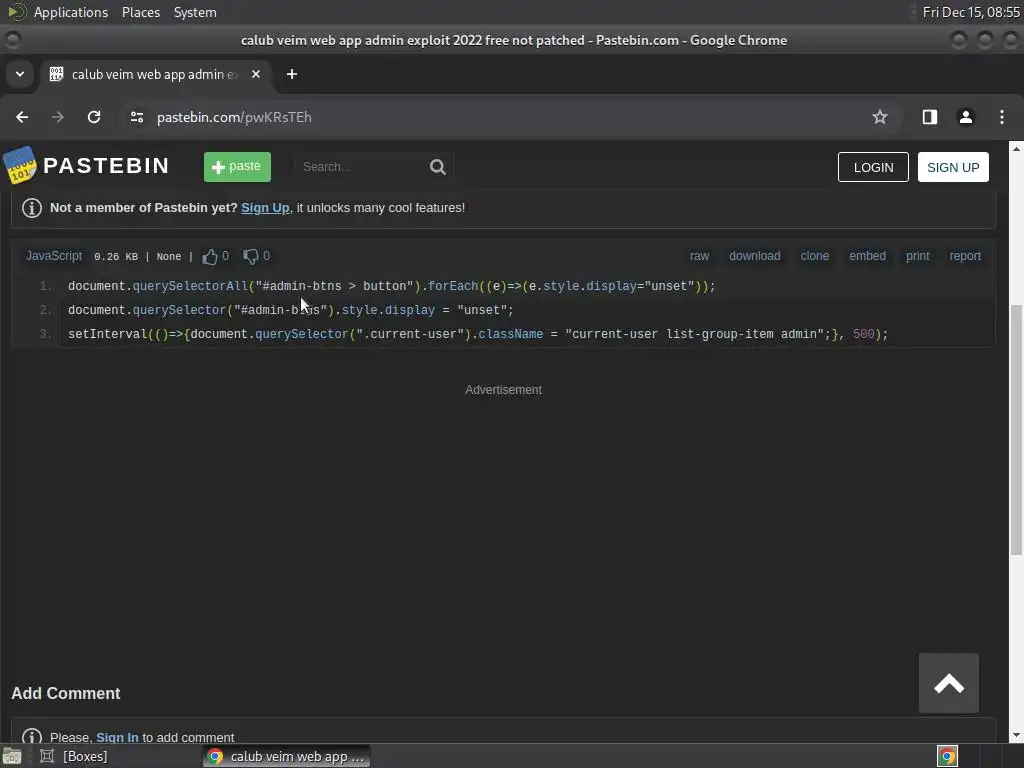
Task: Click the date and time clock
Action: point(970,12)
